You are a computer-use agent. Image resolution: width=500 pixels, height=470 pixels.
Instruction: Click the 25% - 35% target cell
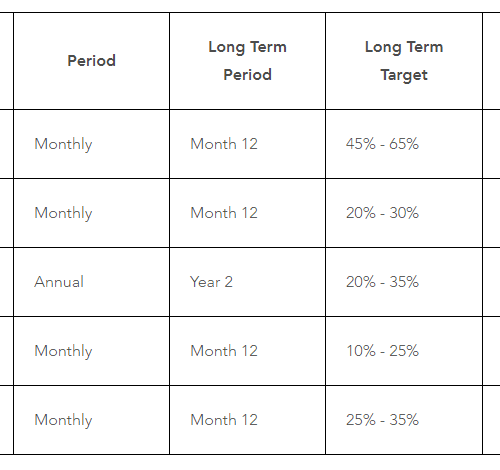404,420
